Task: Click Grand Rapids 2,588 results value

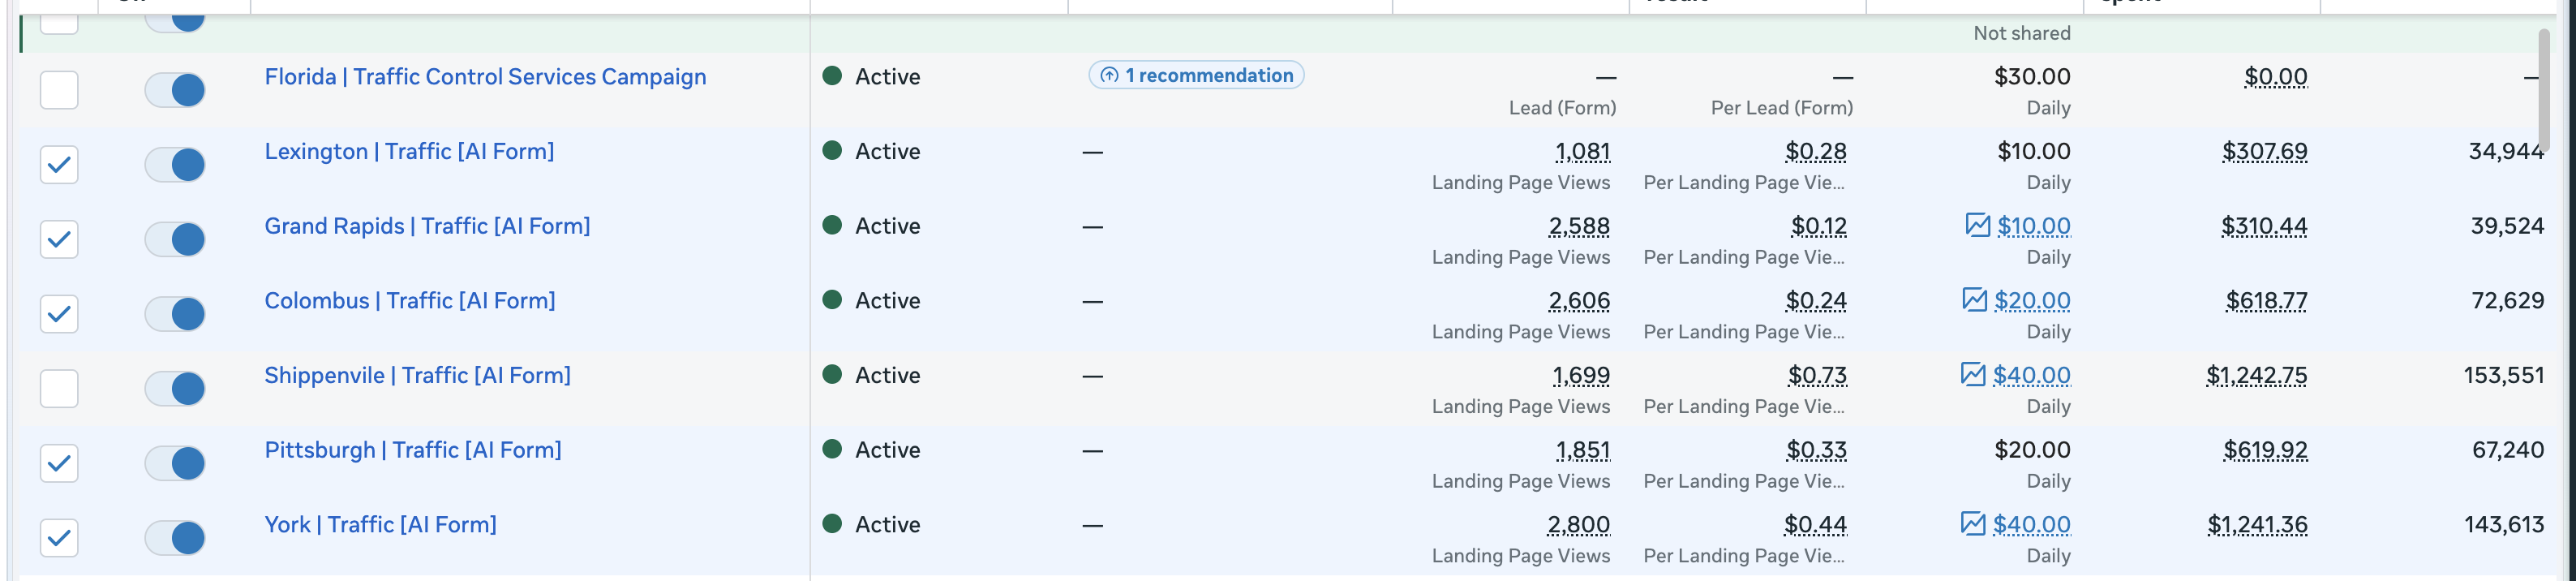Action: (1579, 226)
